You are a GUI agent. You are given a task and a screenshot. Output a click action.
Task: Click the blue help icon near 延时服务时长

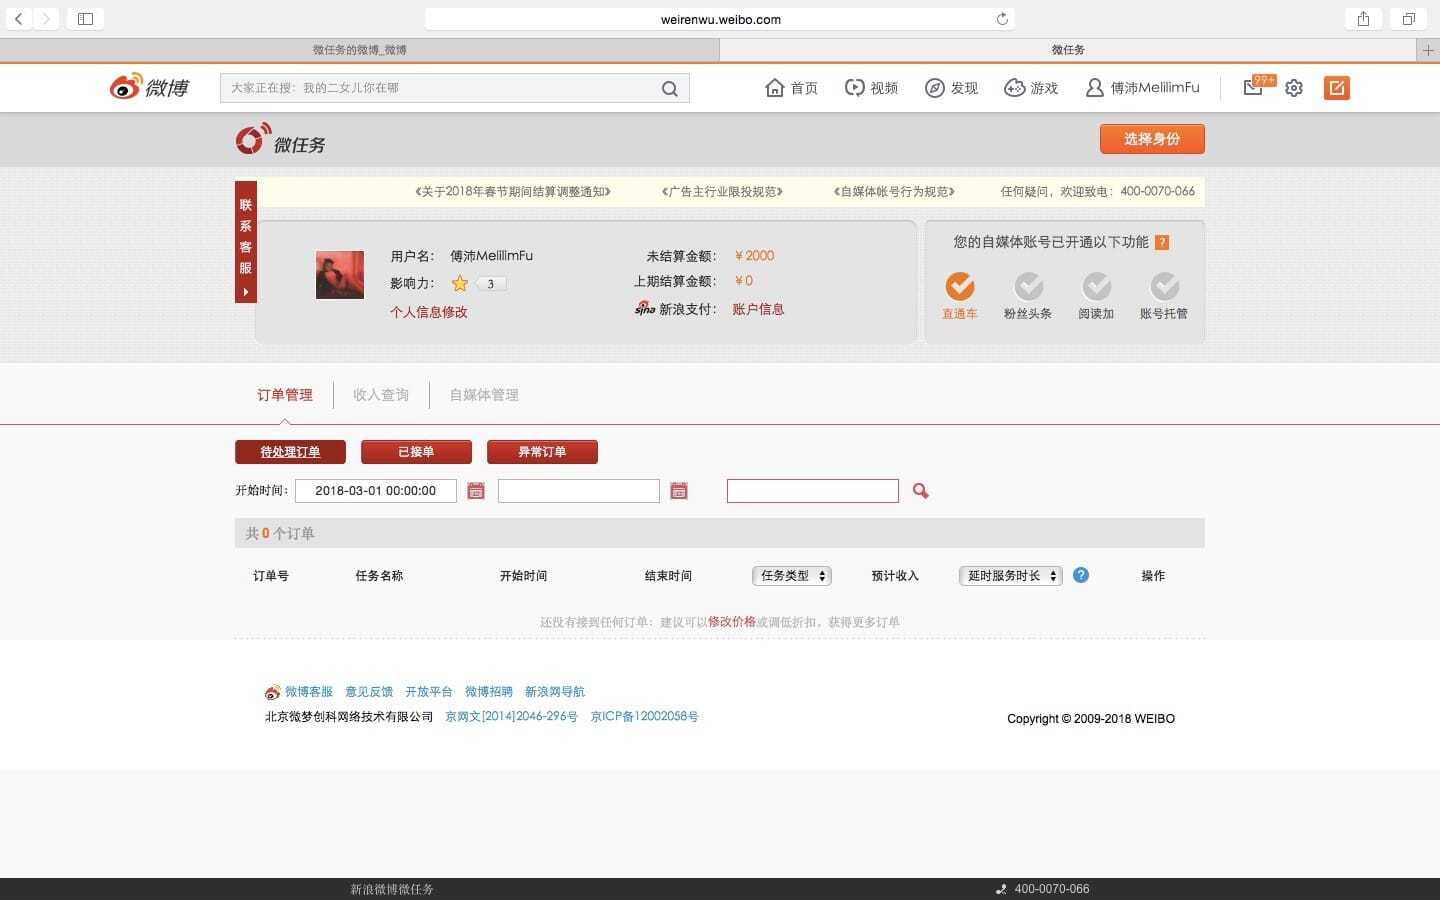point(1081,575)
